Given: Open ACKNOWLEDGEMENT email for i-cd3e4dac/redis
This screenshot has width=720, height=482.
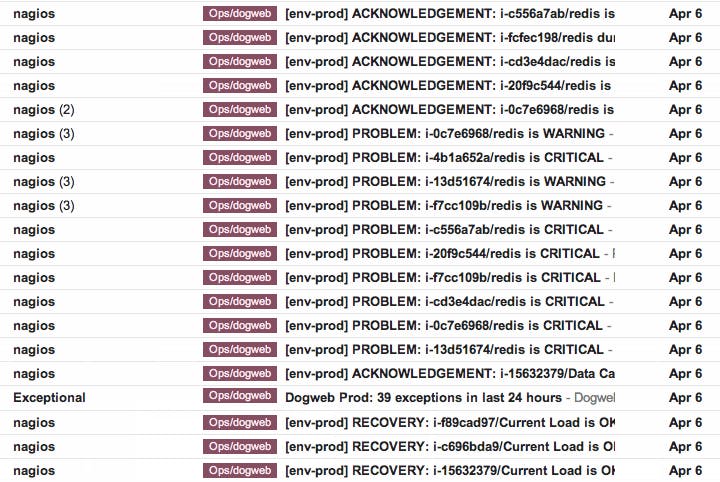Looking at the screenshot, I should coord(360,62).
